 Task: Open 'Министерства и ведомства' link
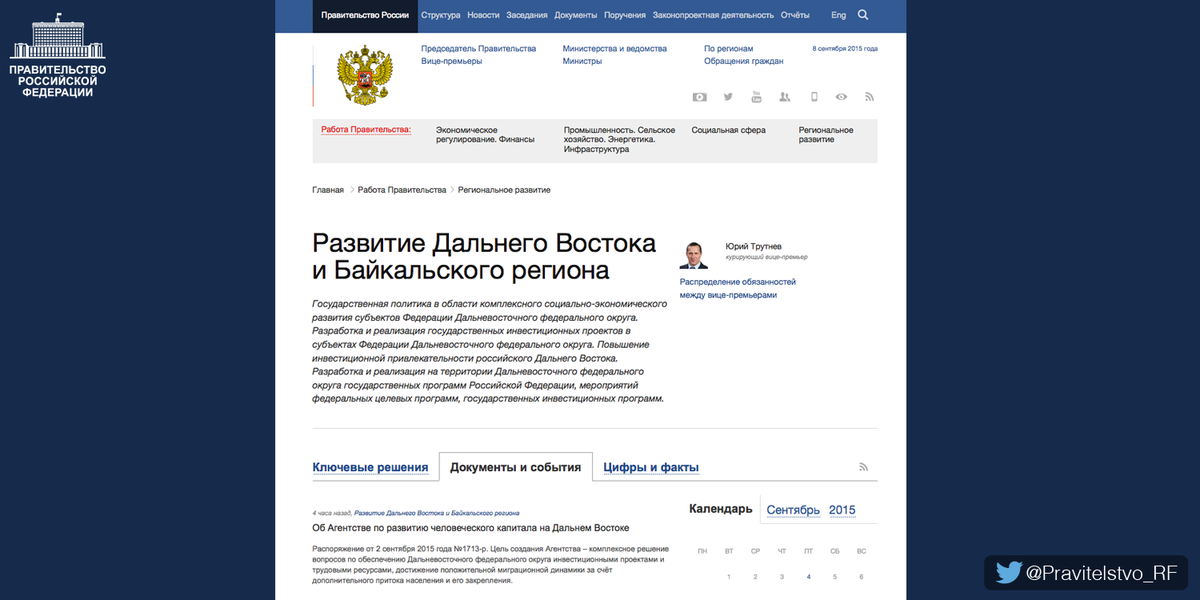(x=615, y=48)
